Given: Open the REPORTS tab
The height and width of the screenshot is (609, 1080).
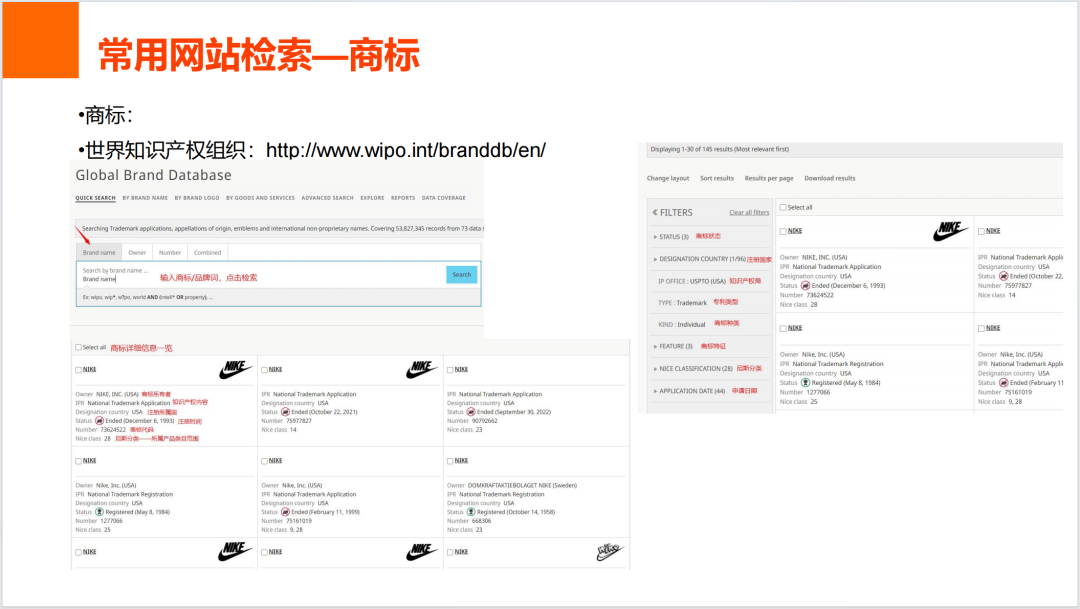Looking at the screenshot, I should coord(403,198).
